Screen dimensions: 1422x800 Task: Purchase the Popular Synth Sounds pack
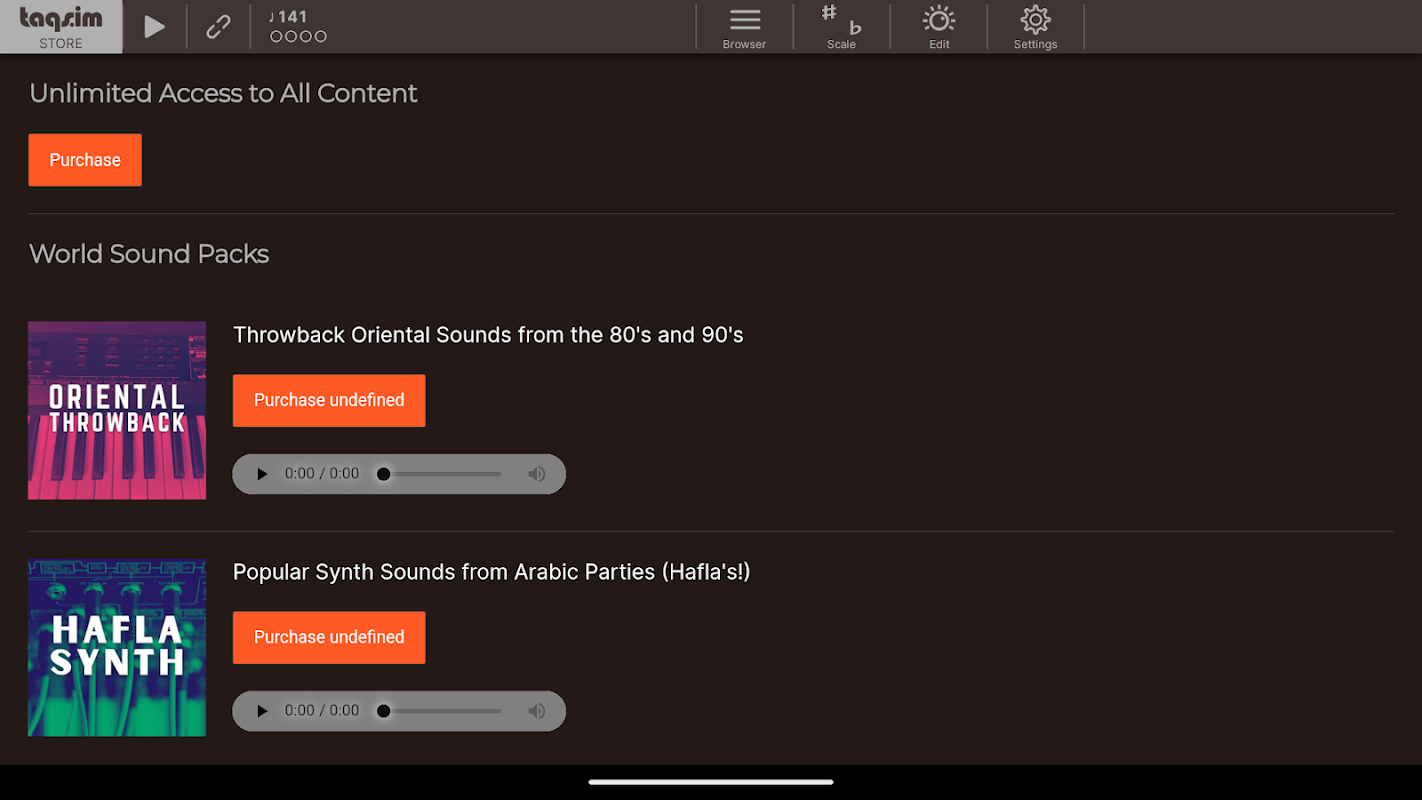pos(329,637)
